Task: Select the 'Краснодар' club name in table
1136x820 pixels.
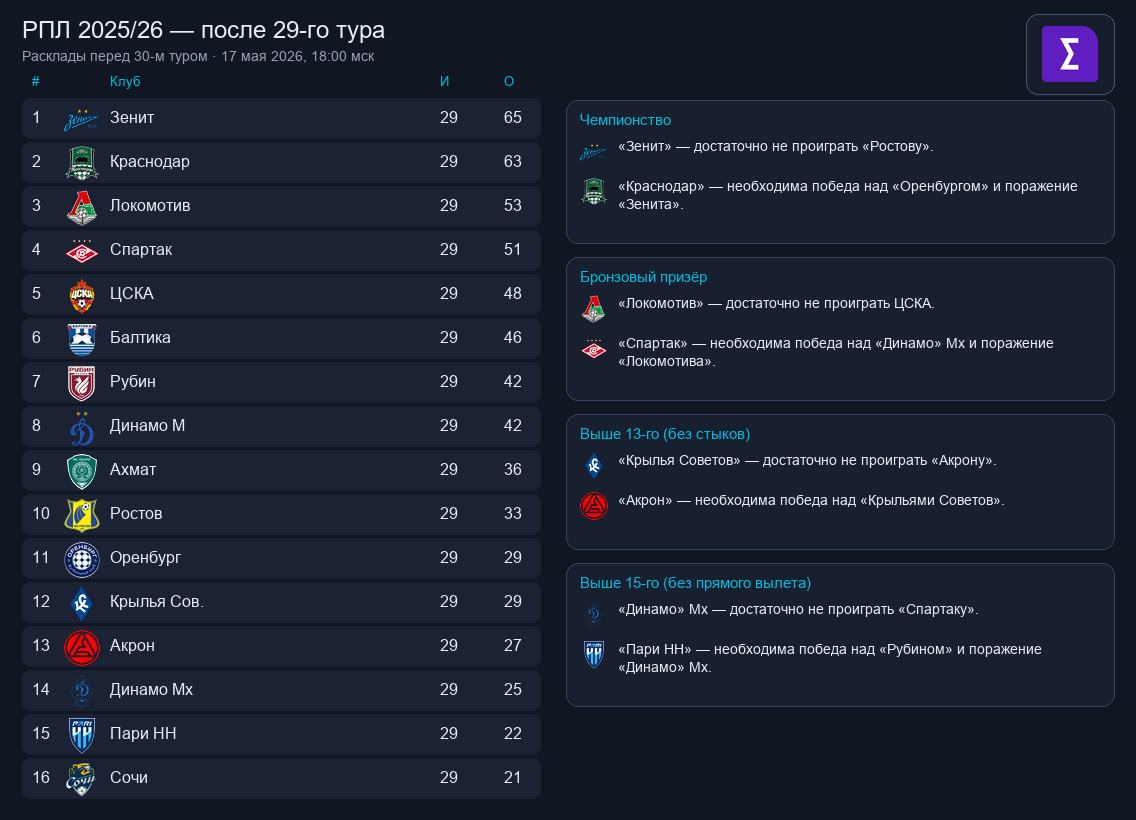Action: click(x=149, y=162)
